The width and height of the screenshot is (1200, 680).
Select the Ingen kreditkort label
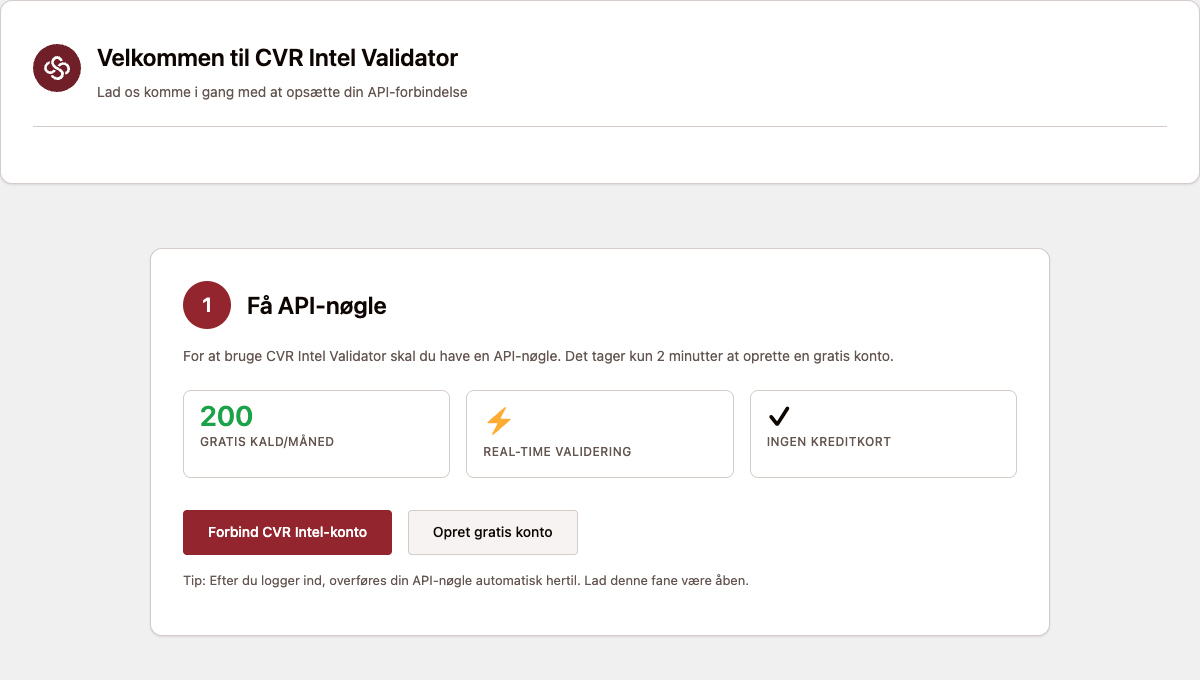(x=829, y=442)
